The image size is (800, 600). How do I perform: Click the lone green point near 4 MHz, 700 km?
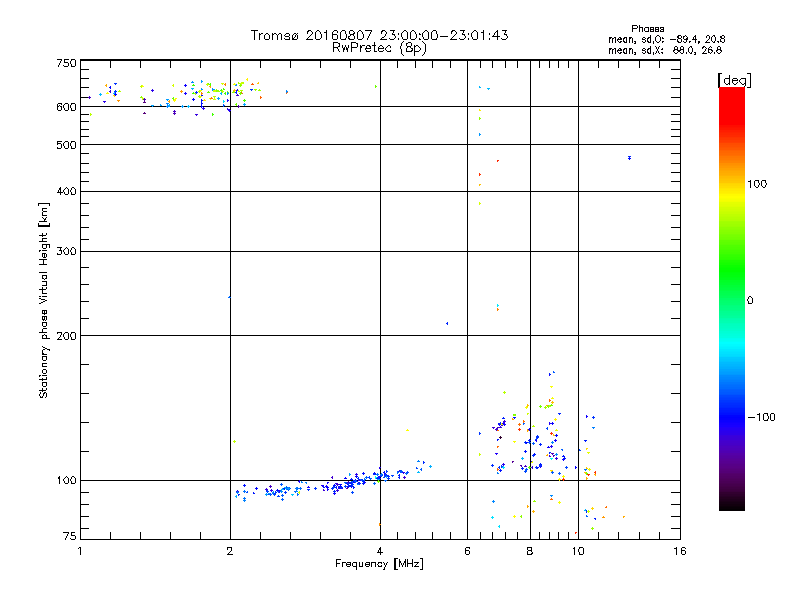376,87
